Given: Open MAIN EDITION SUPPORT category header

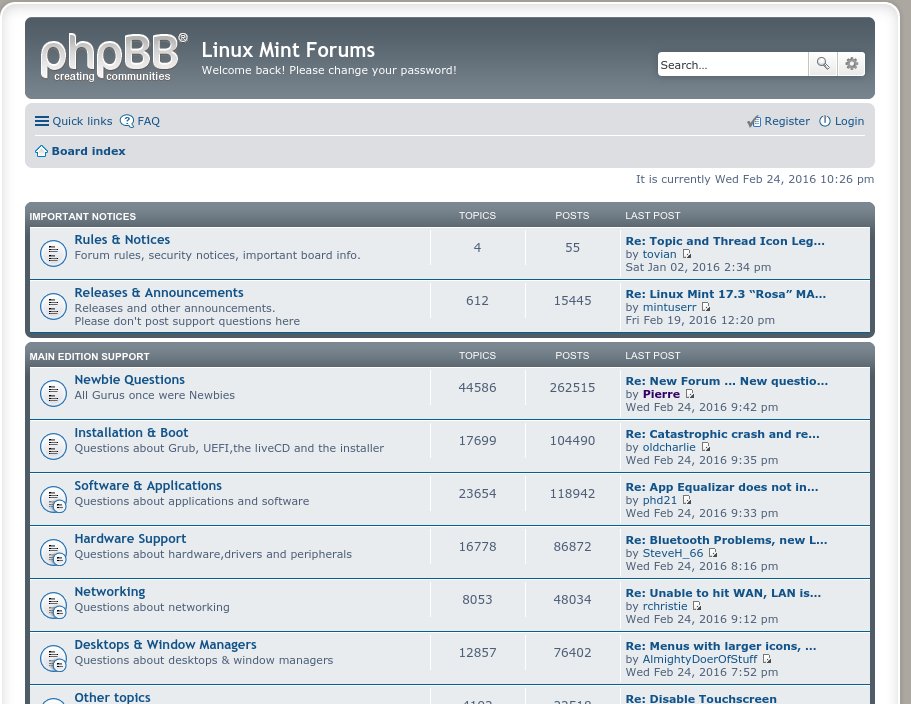Looking at the screenshot, I should 89,356.
